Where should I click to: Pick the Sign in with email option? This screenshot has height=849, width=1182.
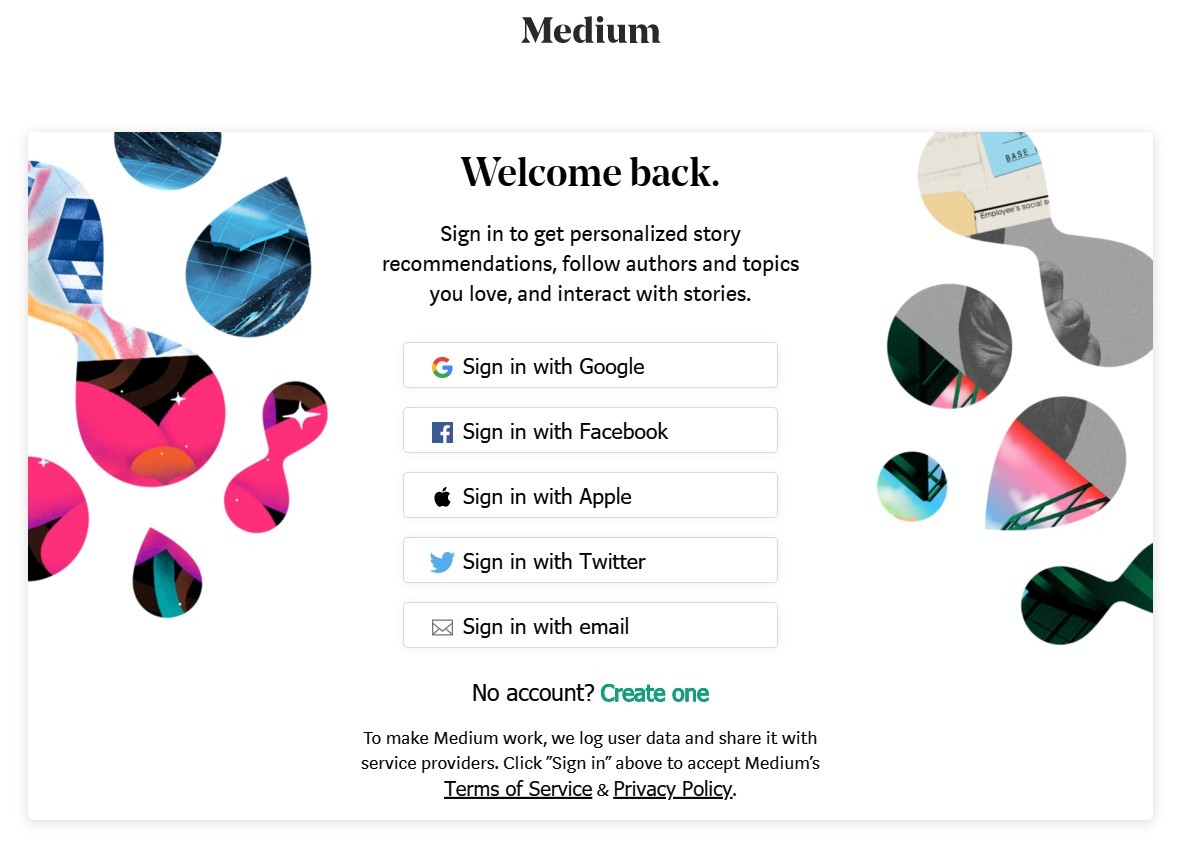coord(590,625)
